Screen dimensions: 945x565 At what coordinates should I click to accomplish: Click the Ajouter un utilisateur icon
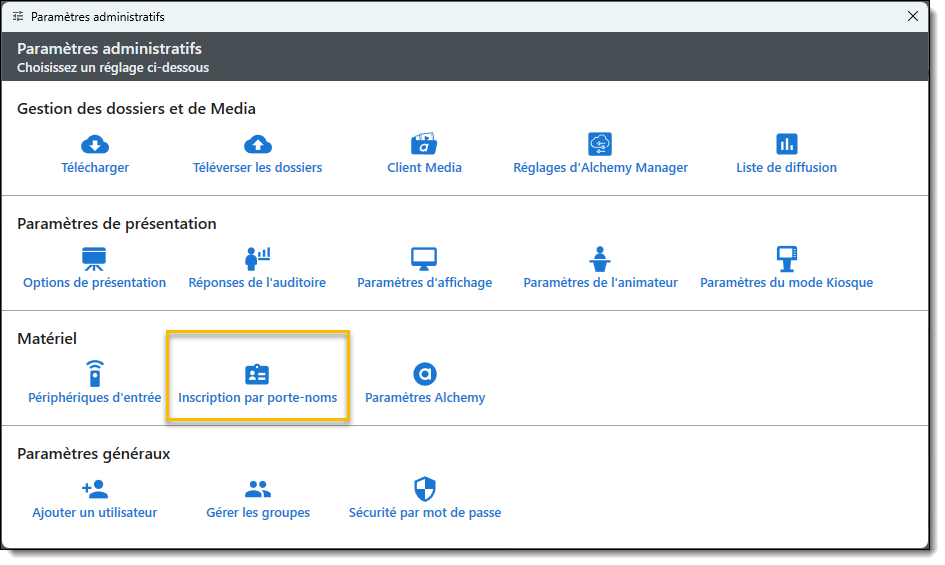[94, 489]
